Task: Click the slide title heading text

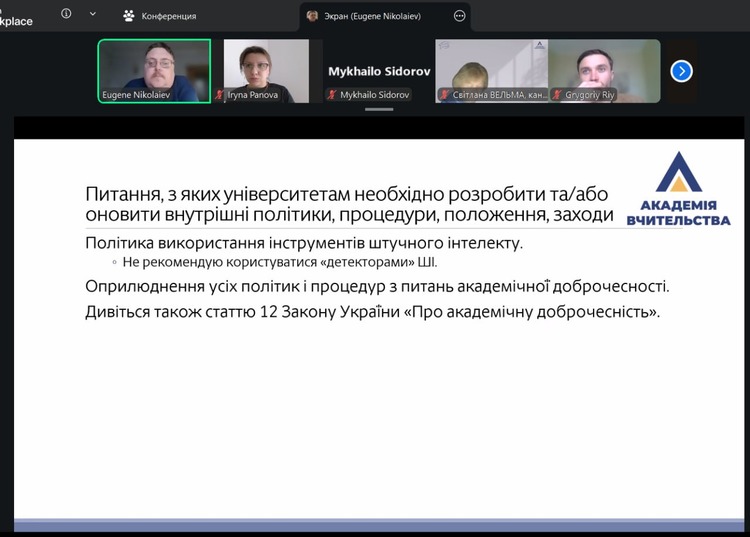Action: [x=346, y=203]
